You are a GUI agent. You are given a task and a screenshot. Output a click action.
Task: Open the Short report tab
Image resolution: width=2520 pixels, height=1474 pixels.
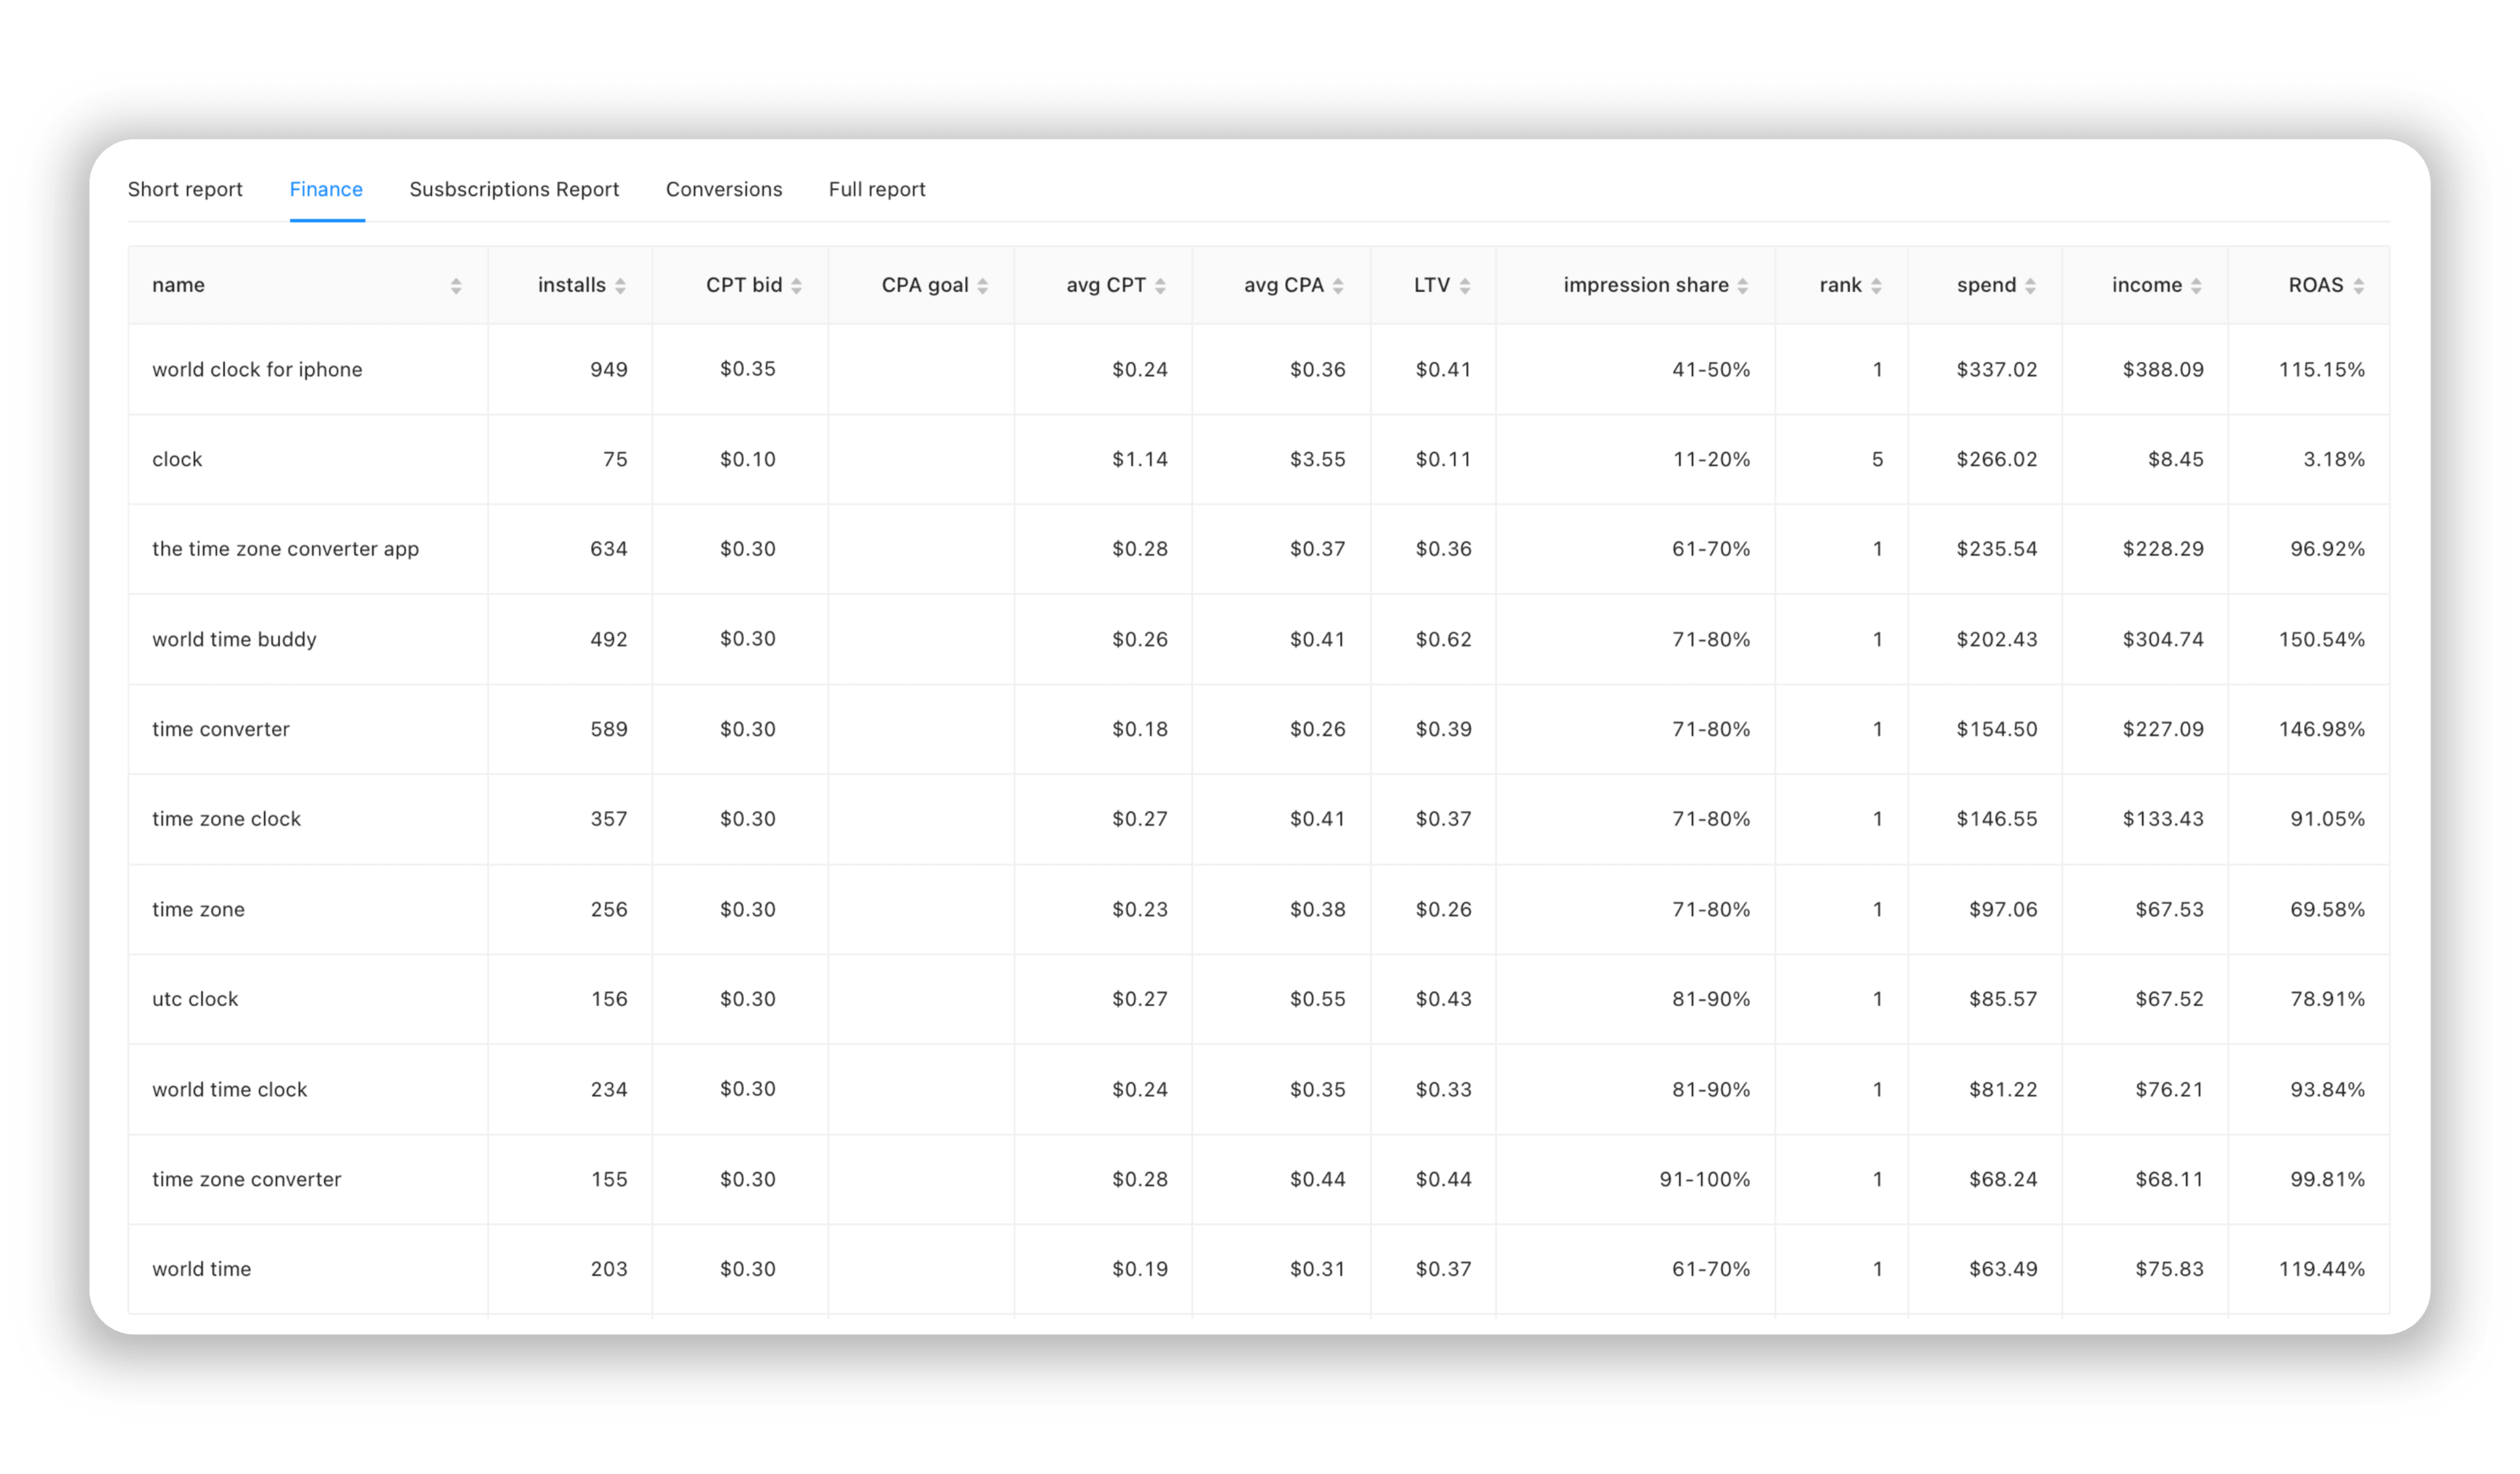tap(185, 189)
